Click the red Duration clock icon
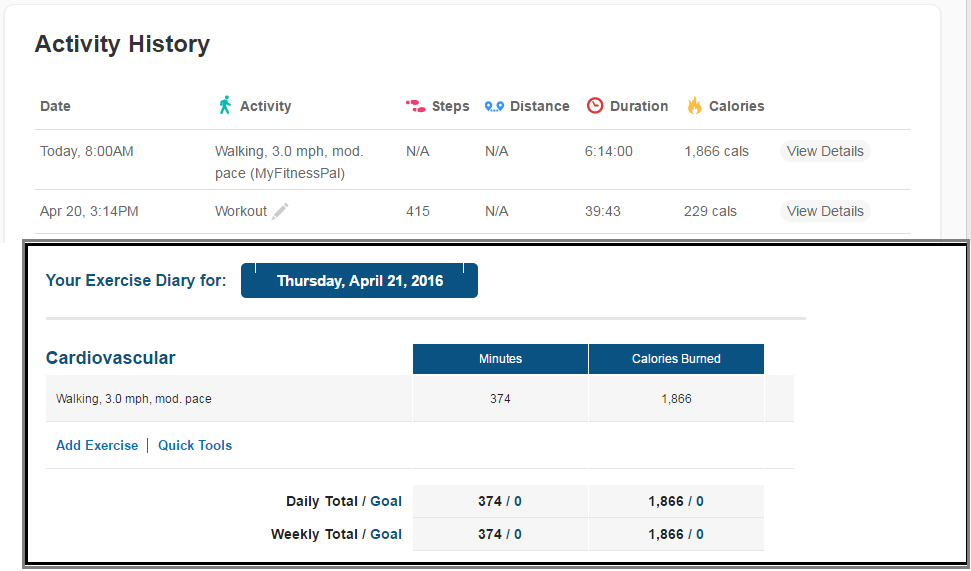971x571 pixels. pyautogui.click(x=595, y=105)
